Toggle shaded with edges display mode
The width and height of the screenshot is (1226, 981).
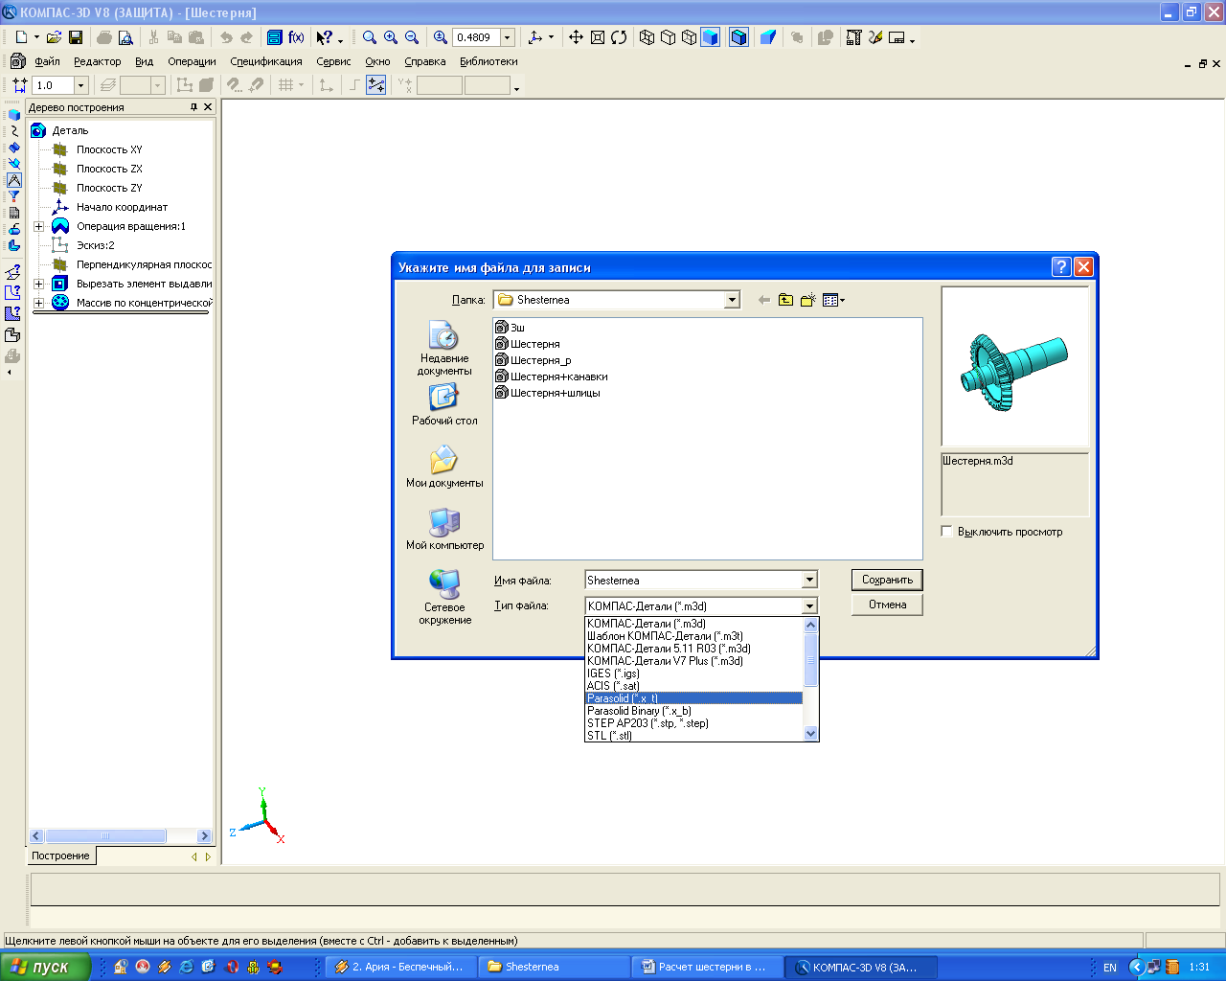pyautogui.click(x=739, y=37)
